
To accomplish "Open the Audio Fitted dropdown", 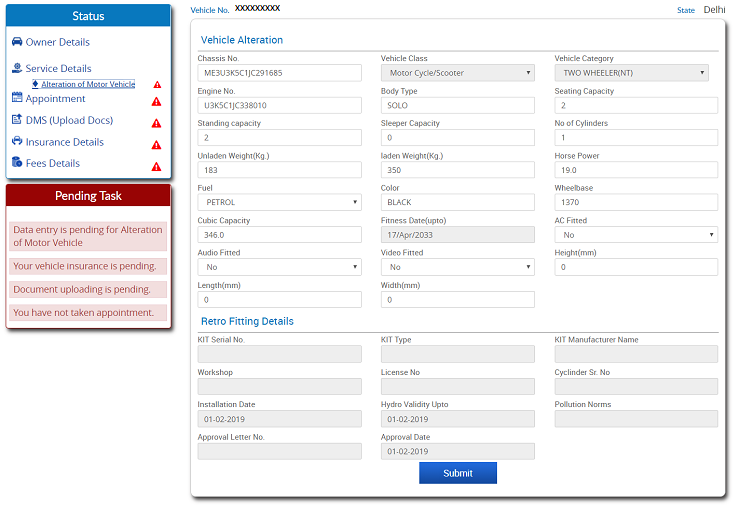I will pyautogui.click(x=279, y=267).
